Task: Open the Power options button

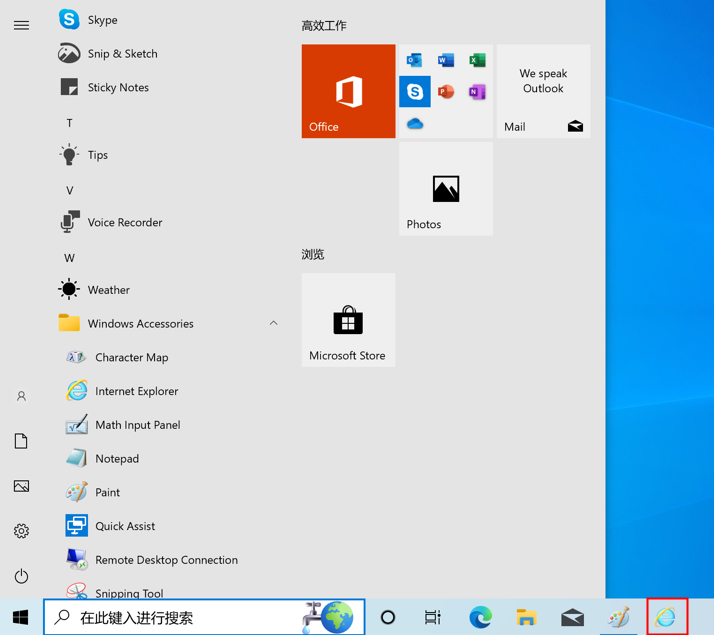Action: tap(21, 576)
